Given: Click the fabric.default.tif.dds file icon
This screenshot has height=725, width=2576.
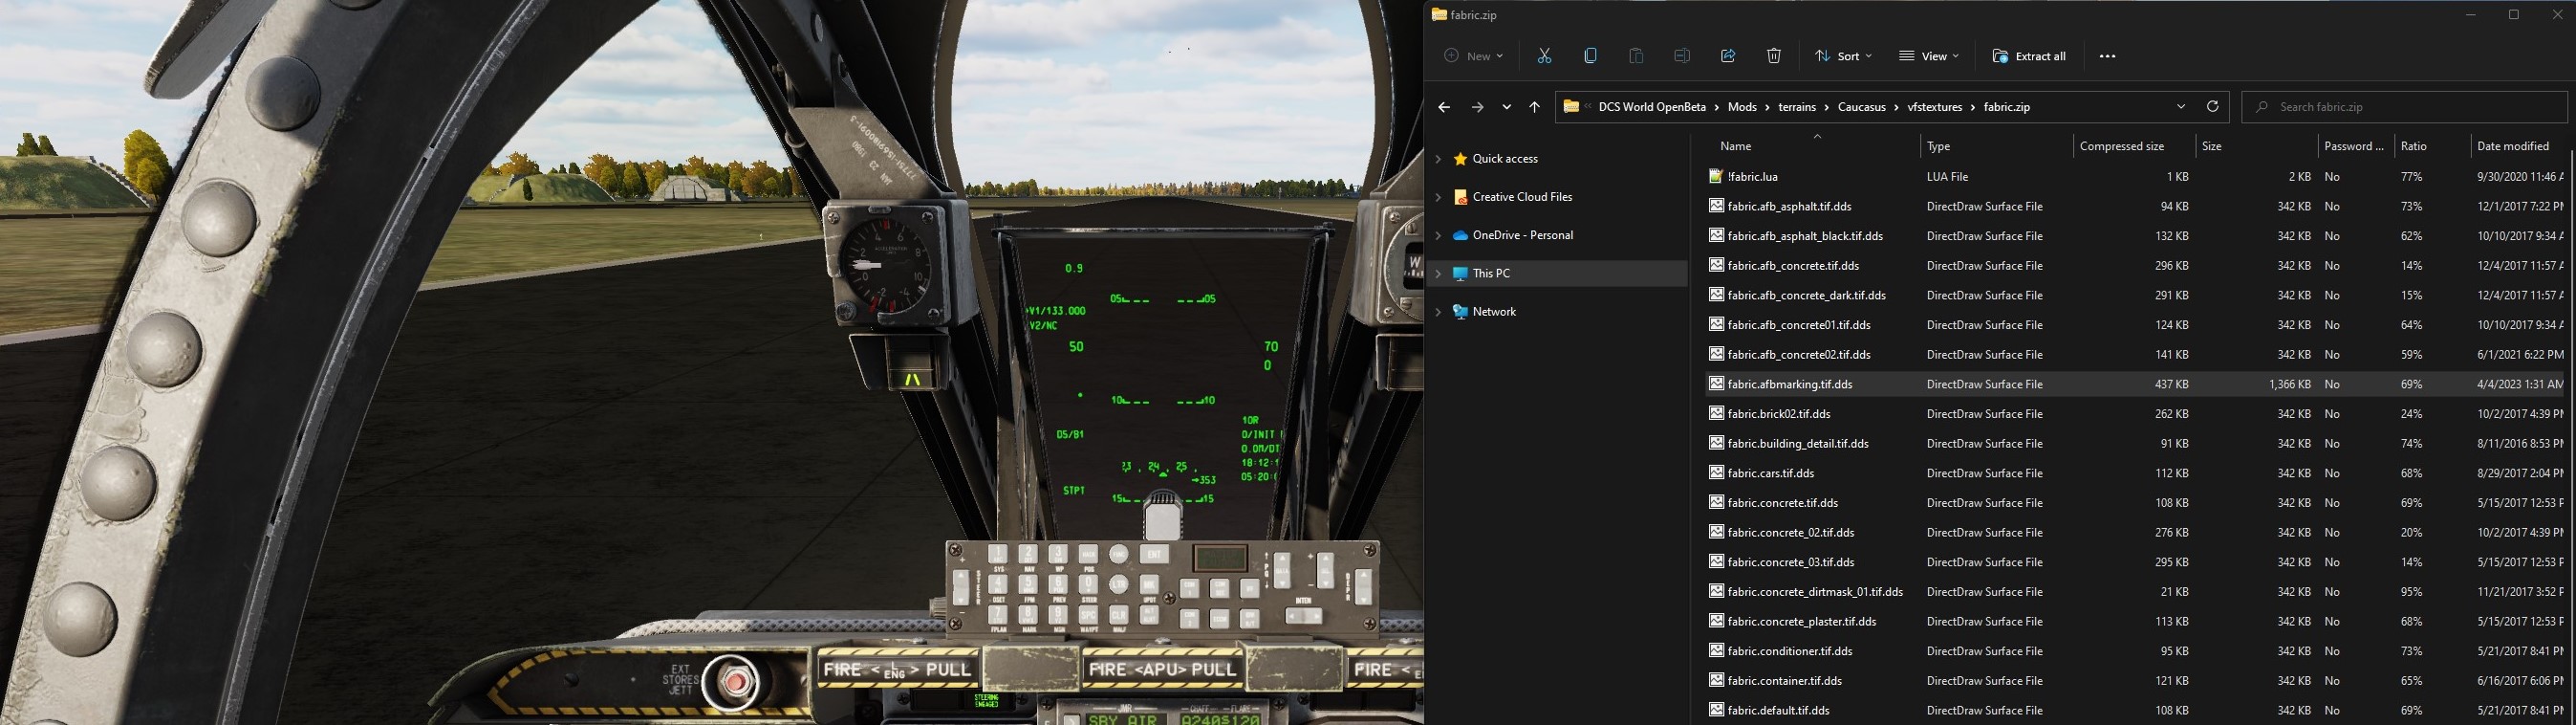Looking at the screenshot, I should [1716, 710].
